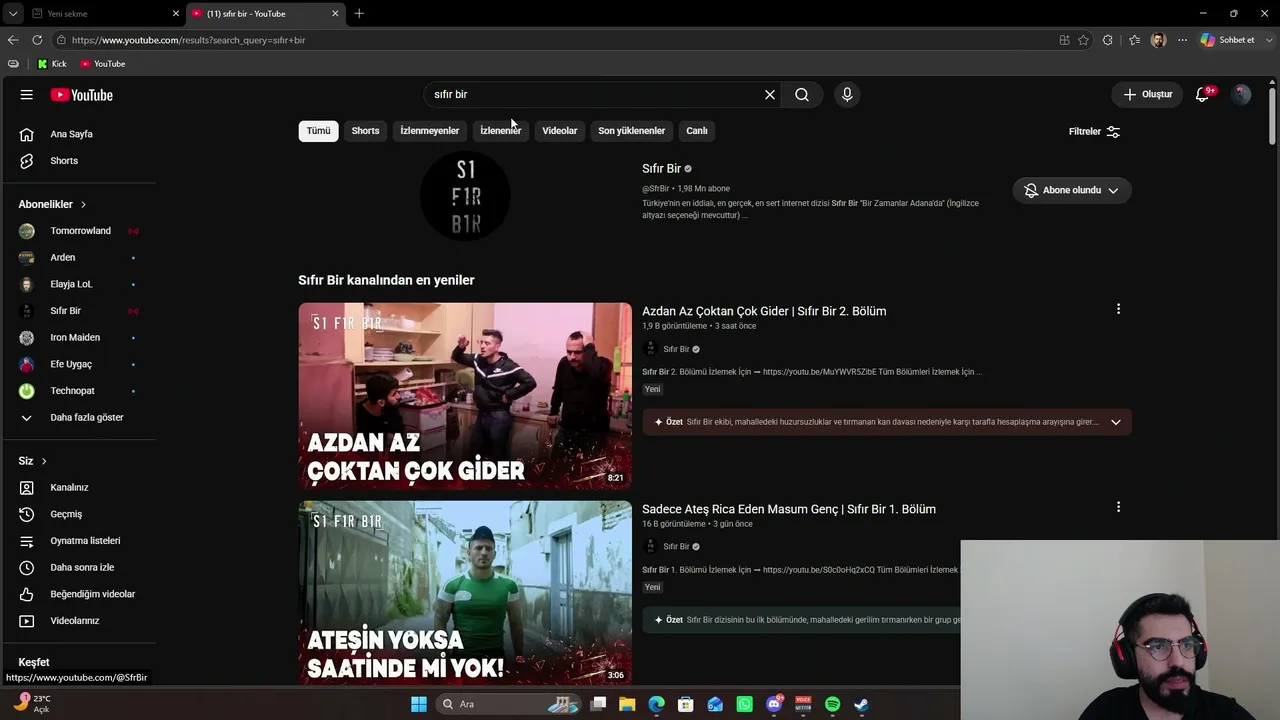Open the browser favorites list icon
The width and height of the screenshot is (1280, 720).
[1134, 40]
